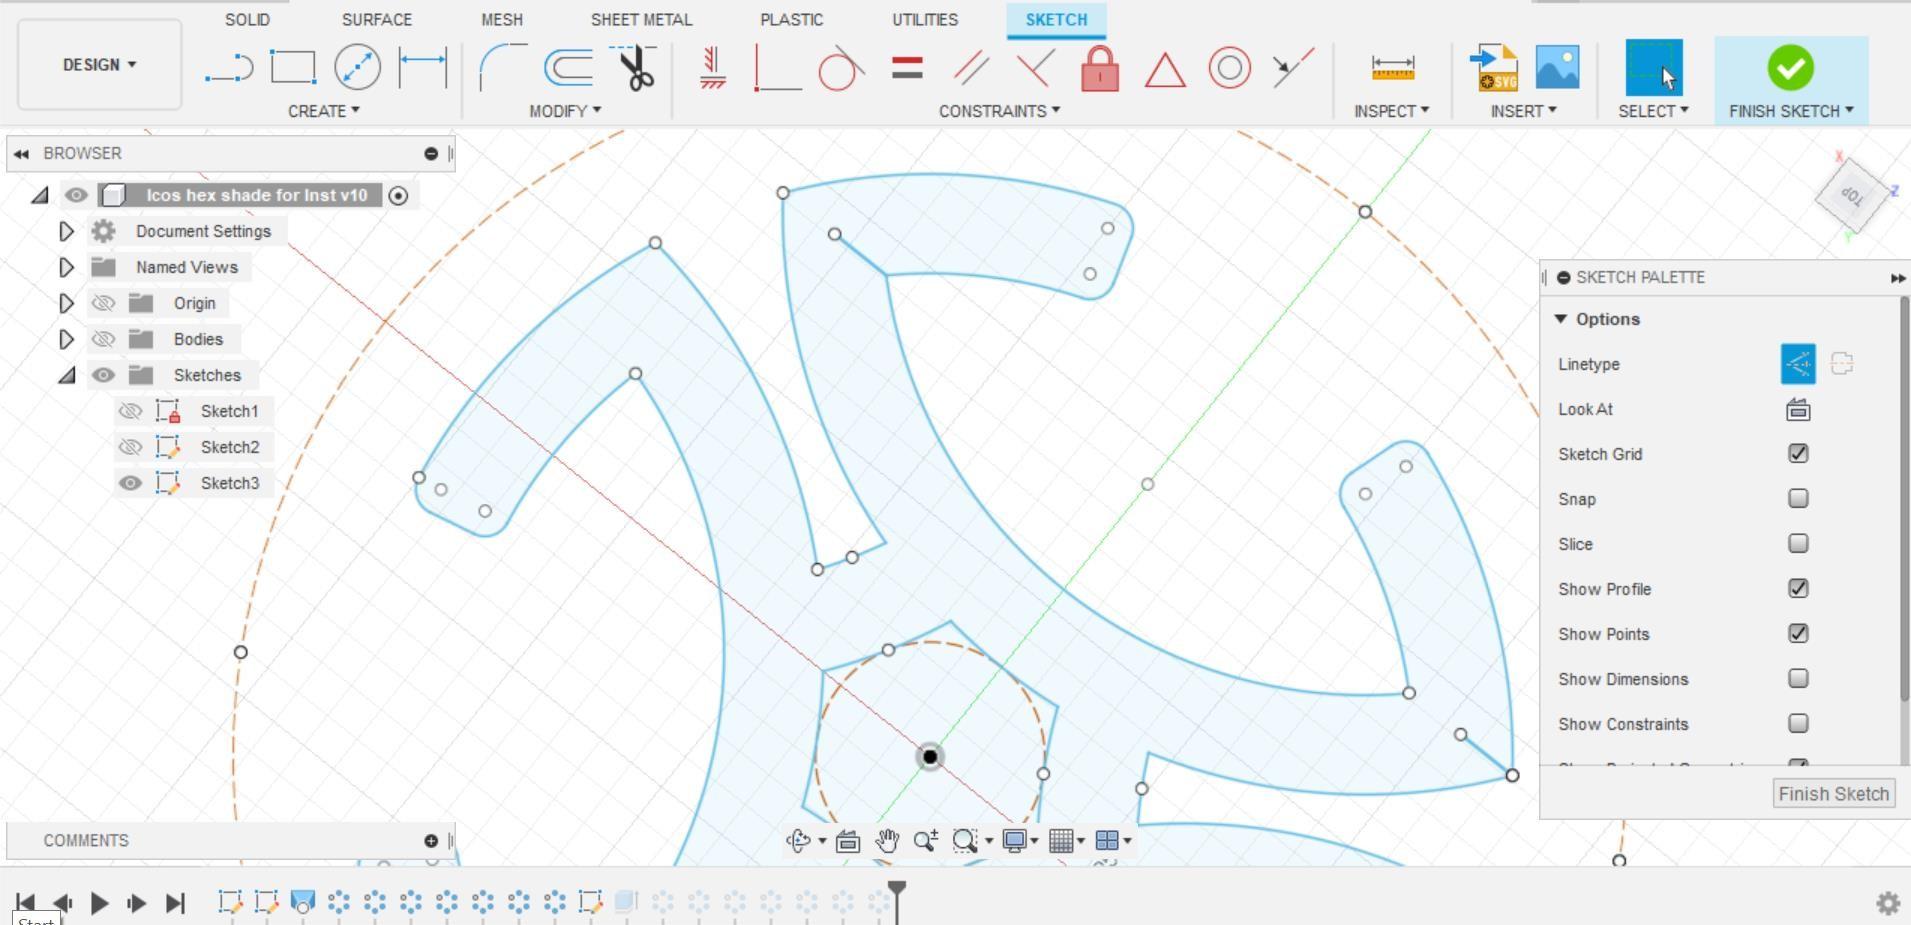
Task: Select the Coincident constraint icon
Action: point(778,68)
